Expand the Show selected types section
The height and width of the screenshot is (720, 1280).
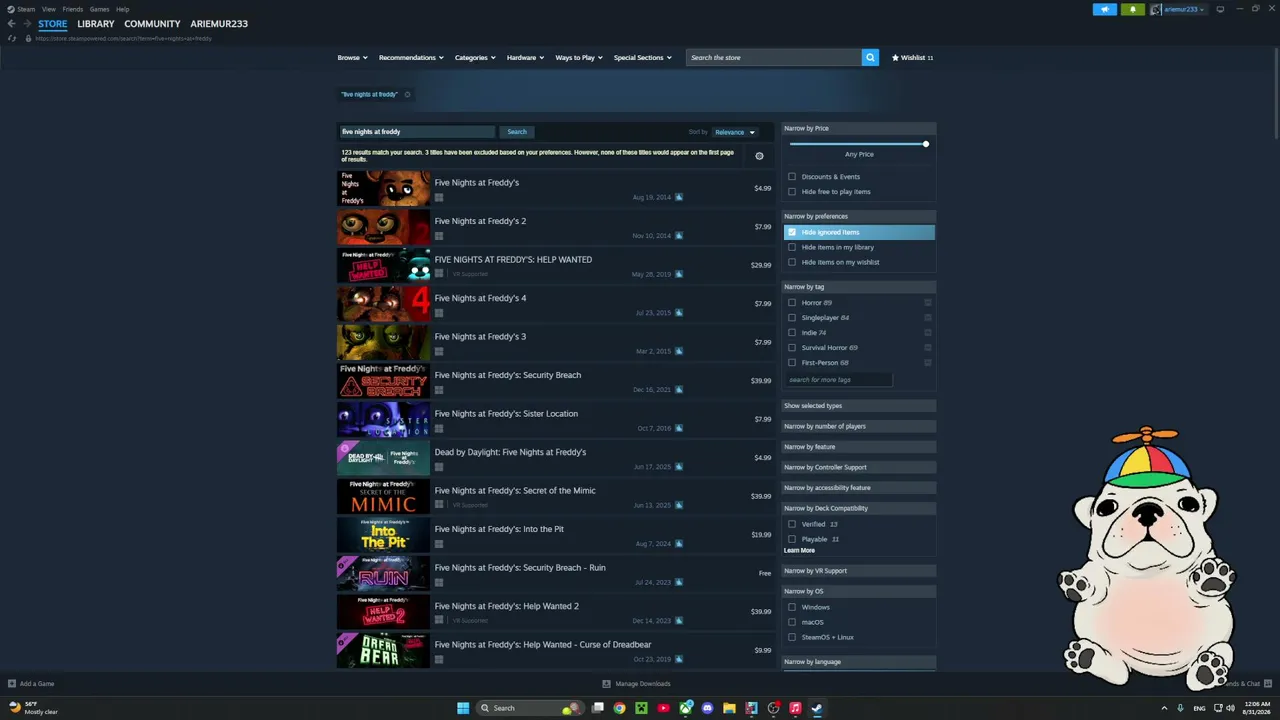coord(858,406)
